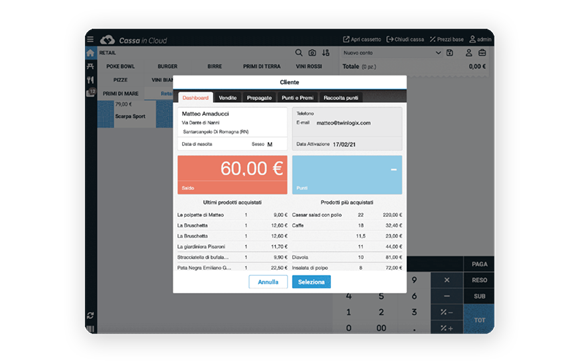Open the sidebar icon with badge 12

[x=90, y=93]
